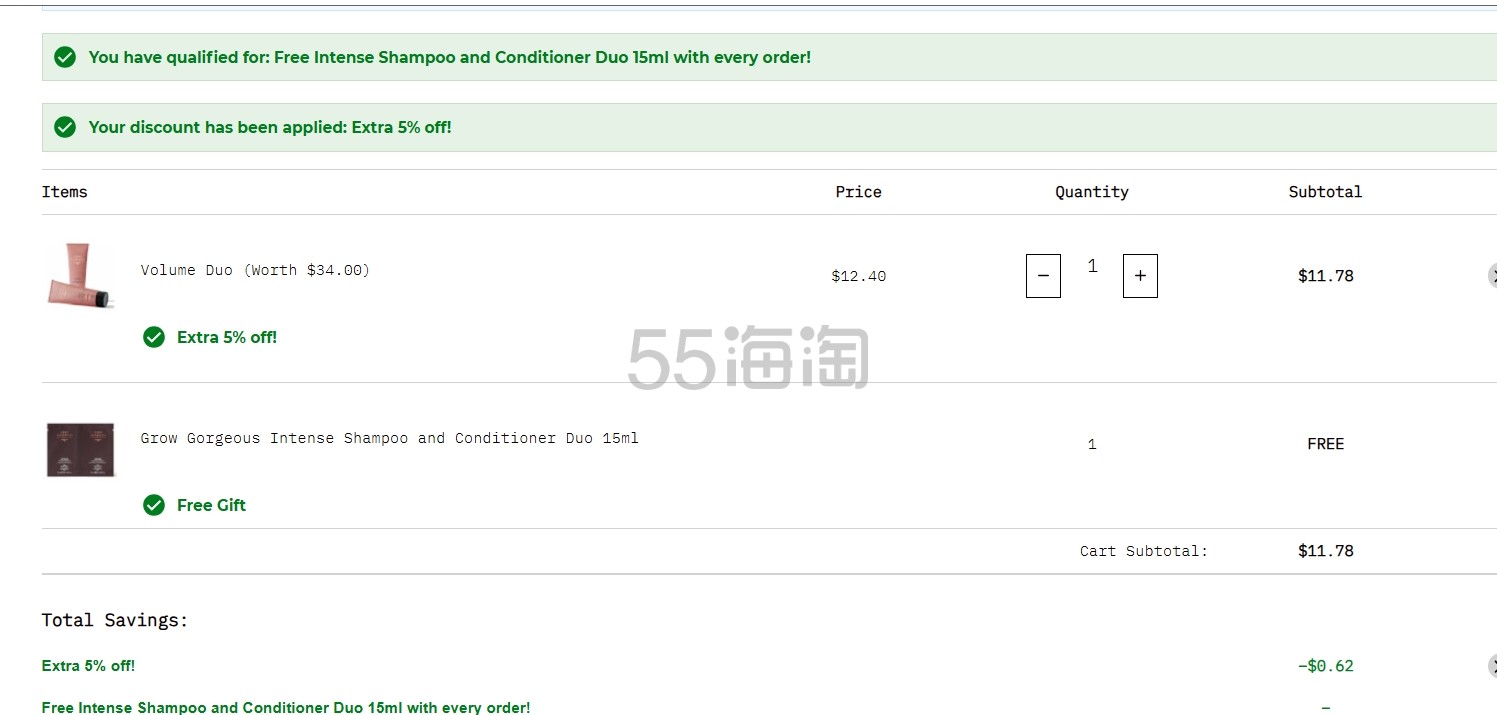This screenshot has width=1497, height=715.
Task: Decrease Volume Duo quantity with minus button
Action: (x=1043, y=276)
